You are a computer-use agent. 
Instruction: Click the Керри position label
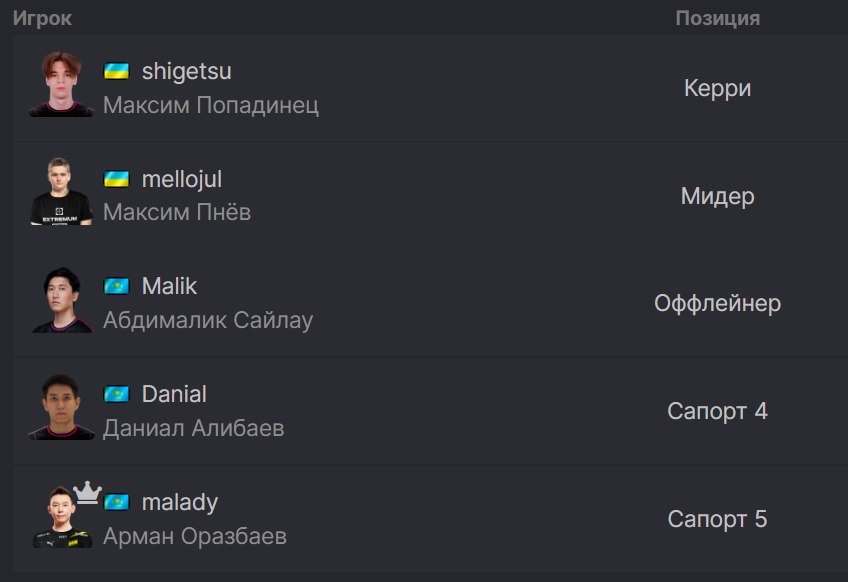pos(718,88)
